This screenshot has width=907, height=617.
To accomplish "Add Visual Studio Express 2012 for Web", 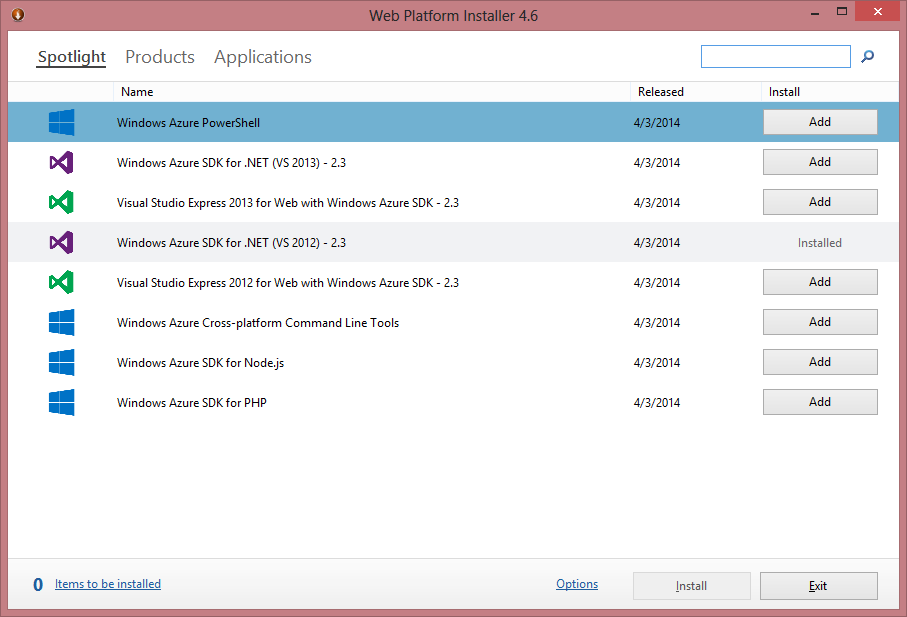I will (820, 282).
